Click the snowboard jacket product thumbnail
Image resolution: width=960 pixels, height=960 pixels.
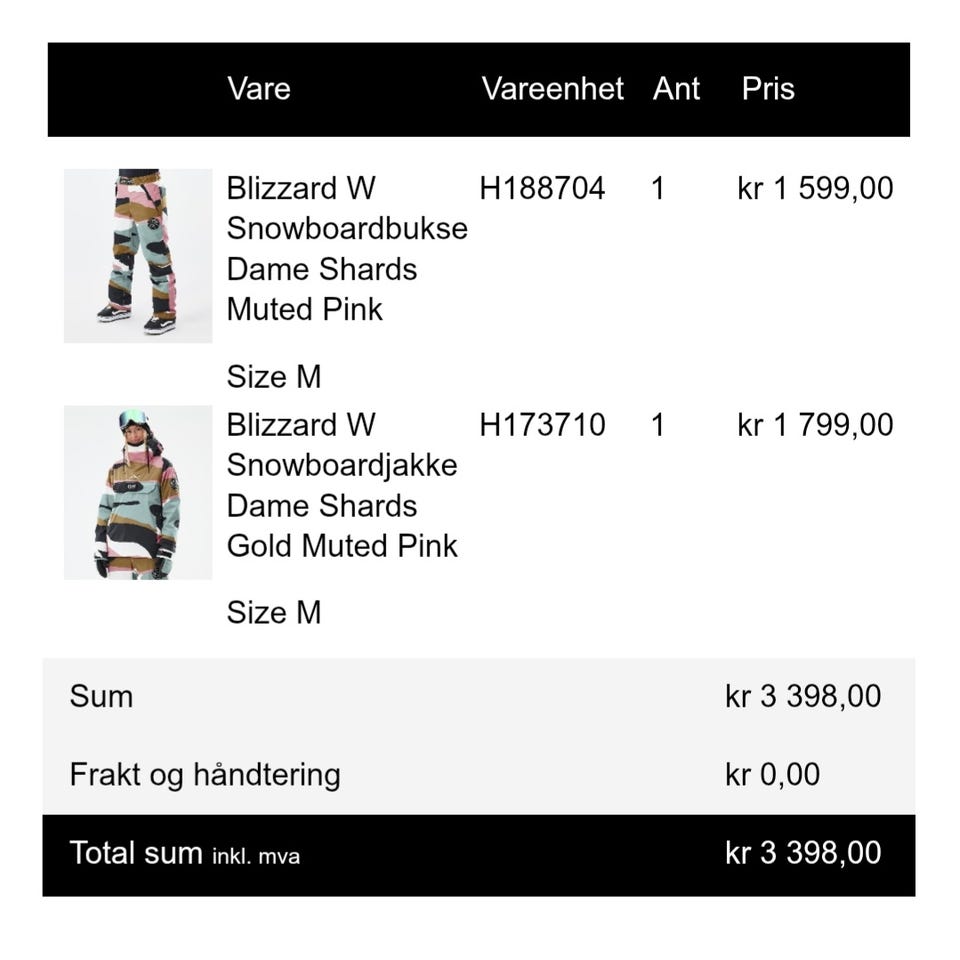pyautogui.click(x=138, y=492)
